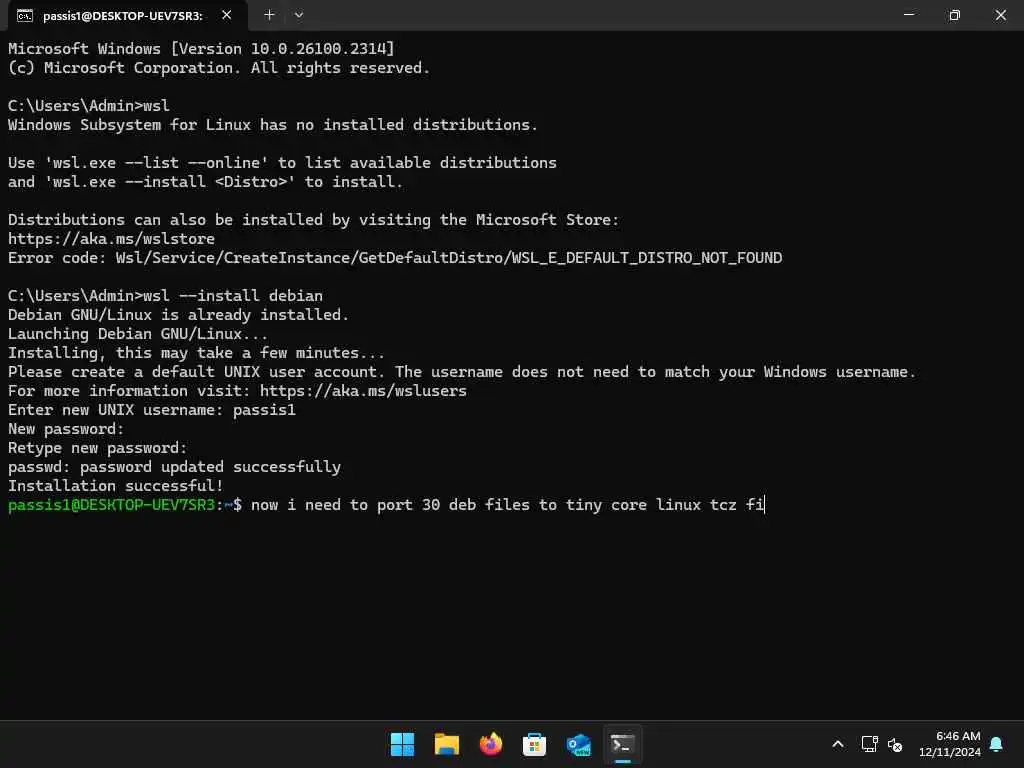Click 'Enter new UNIX username: passis1' line
The width and height of the screenshot is (1024, 768).
coord(152,410)
